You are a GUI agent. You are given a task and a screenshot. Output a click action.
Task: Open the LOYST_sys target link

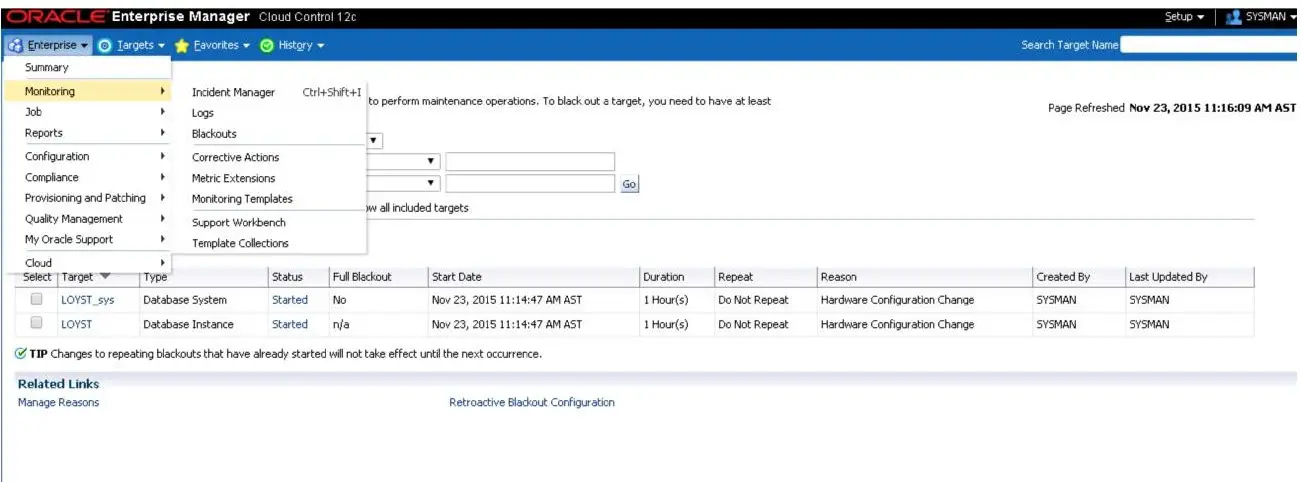point(87,300)
